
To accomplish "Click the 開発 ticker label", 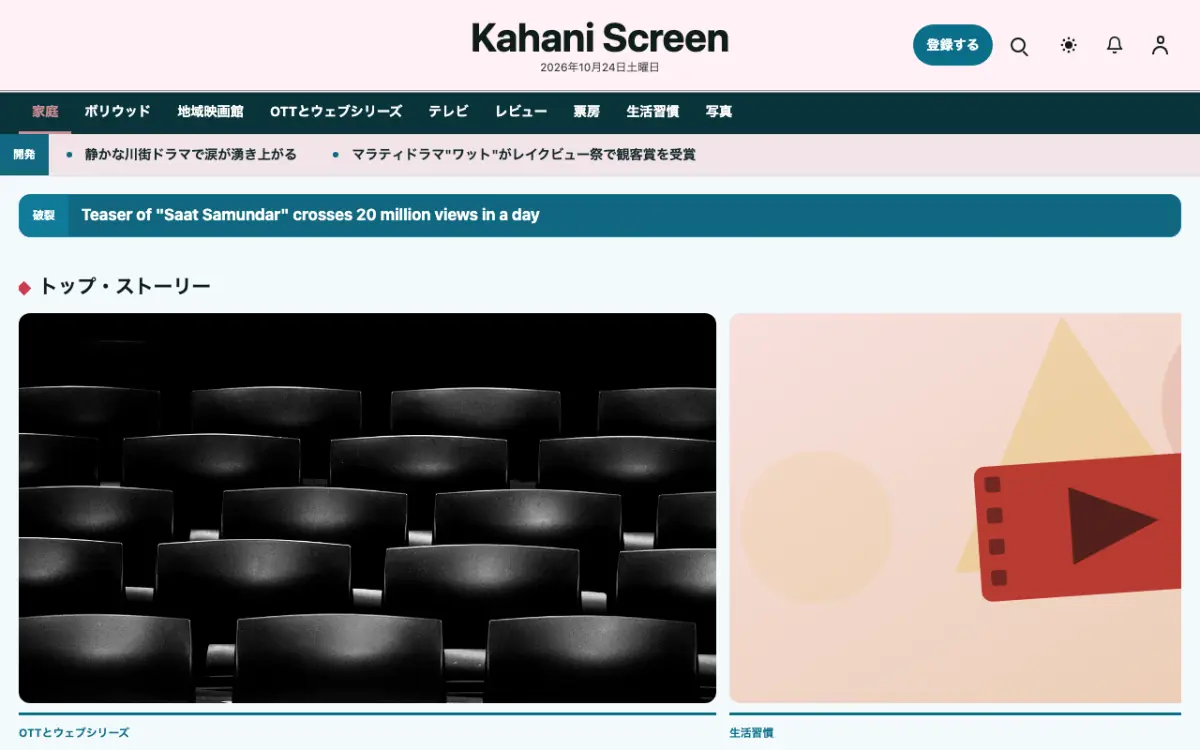I will (x=24, y=155).
